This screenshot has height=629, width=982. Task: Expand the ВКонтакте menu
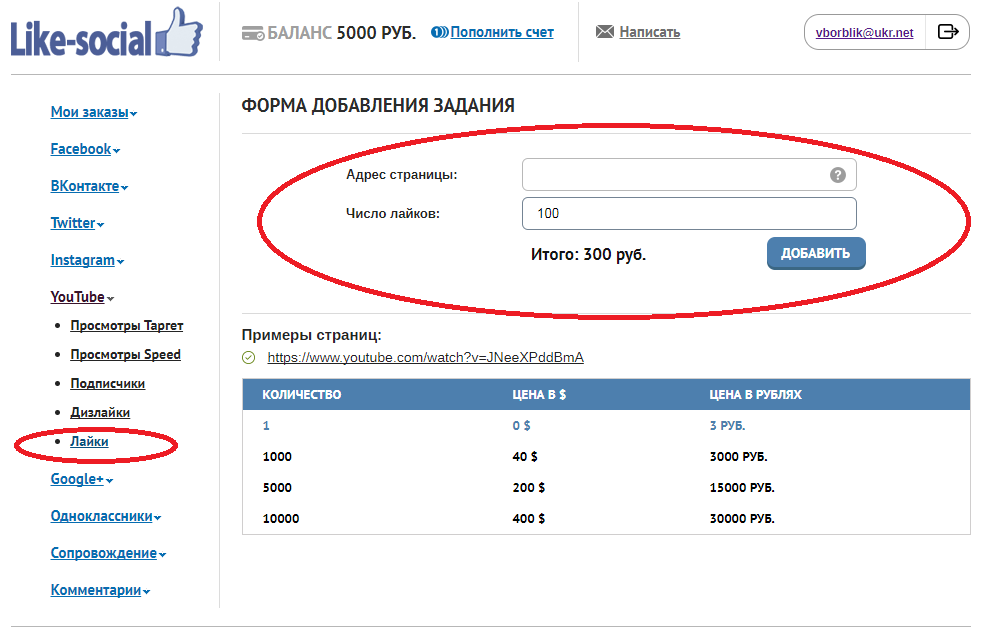(x=89, y=186)
